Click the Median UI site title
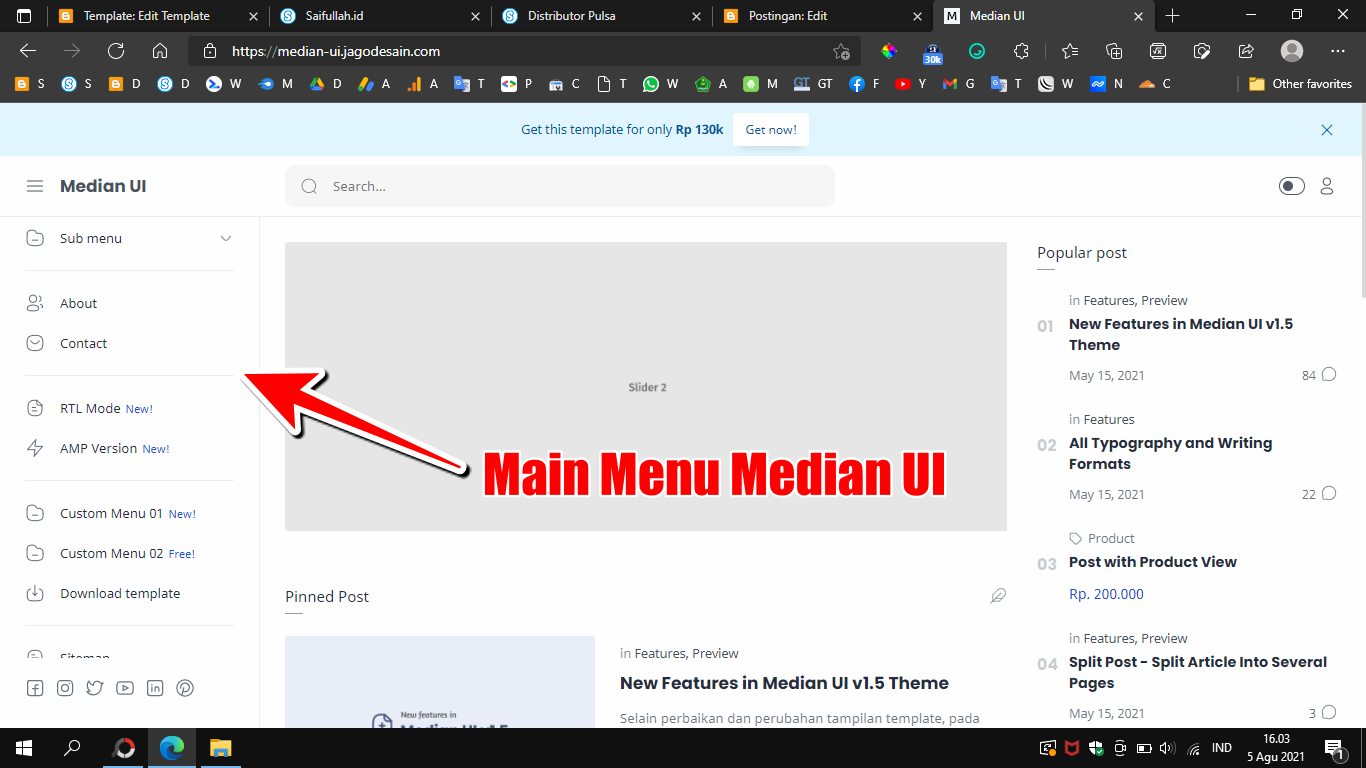Viewport: 1366px width, 768px height. coord(103,186)
